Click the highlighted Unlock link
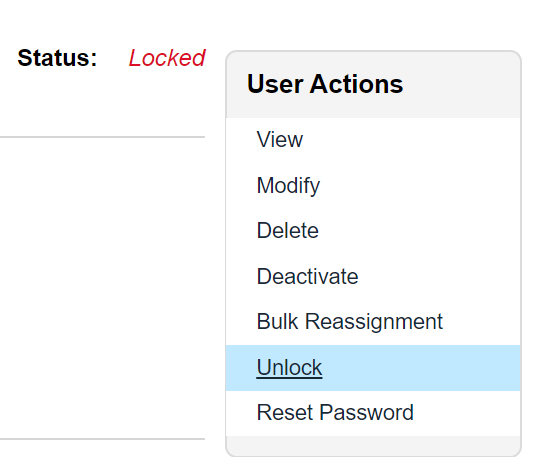Screen dimensions: 538x457 click(289, 367)
